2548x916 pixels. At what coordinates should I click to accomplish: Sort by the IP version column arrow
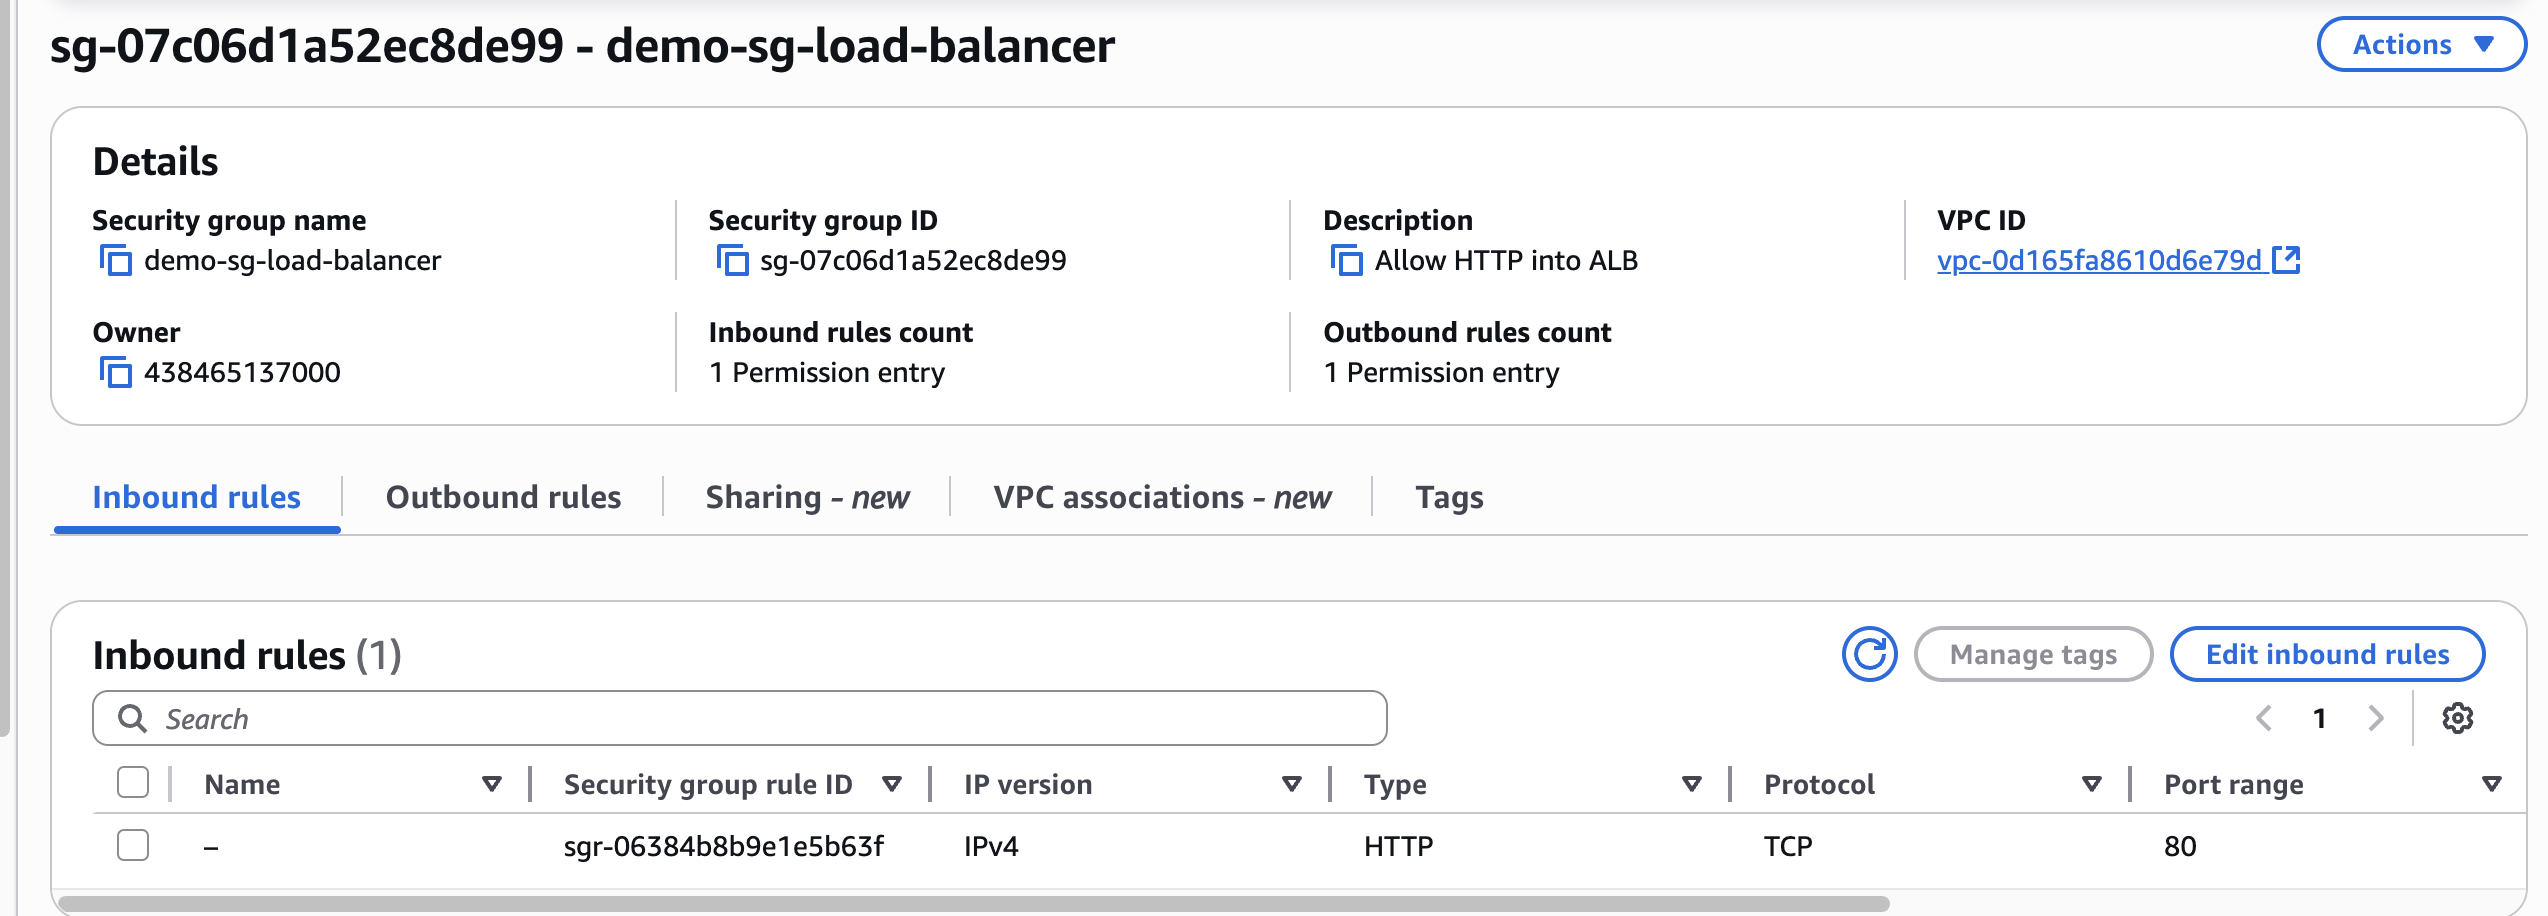[x=1291, y=784]
